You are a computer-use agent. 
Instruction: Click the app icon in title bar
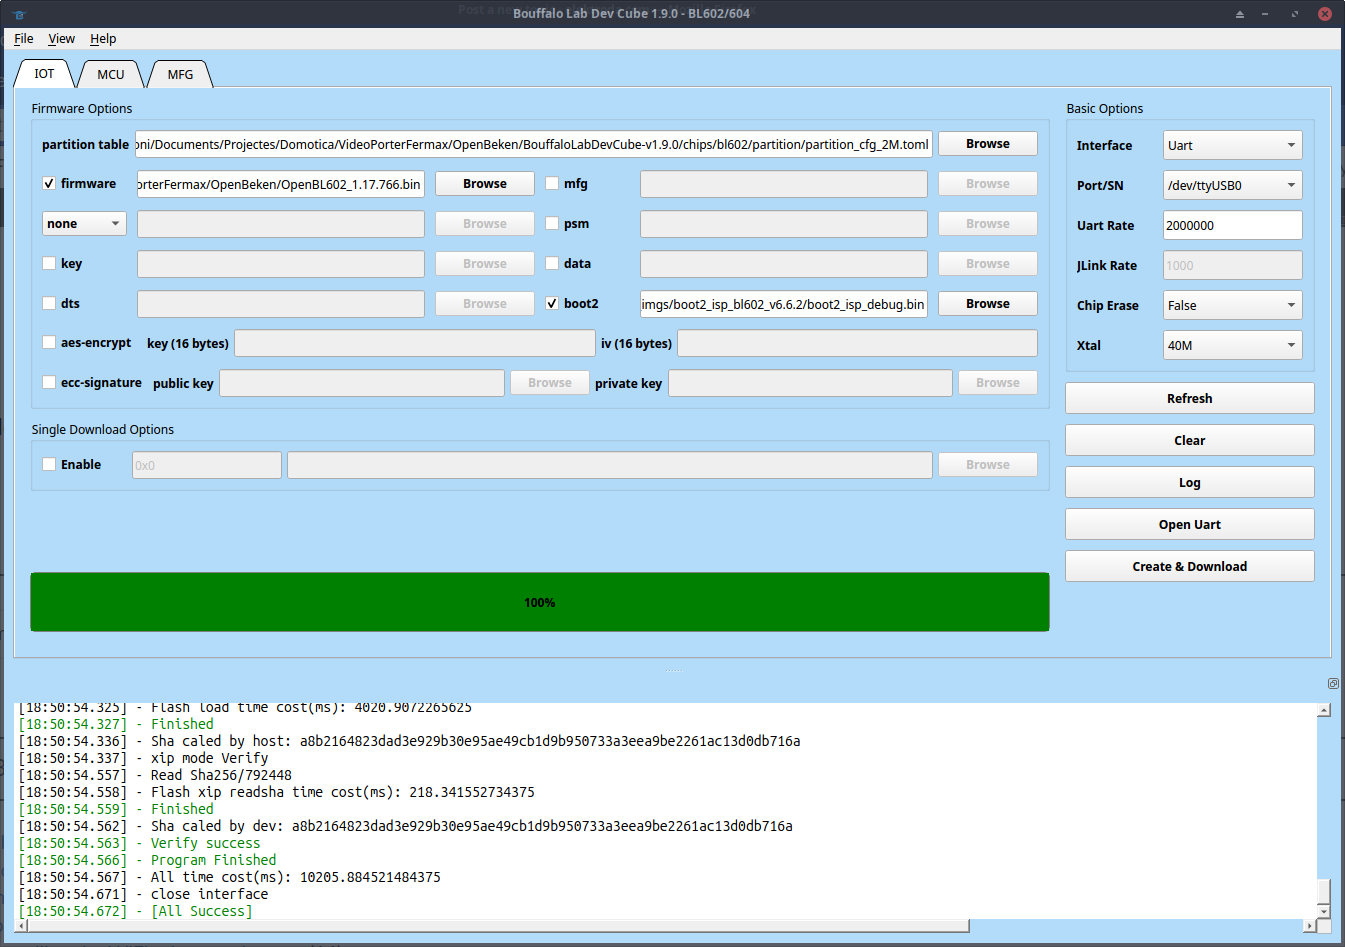19,14
